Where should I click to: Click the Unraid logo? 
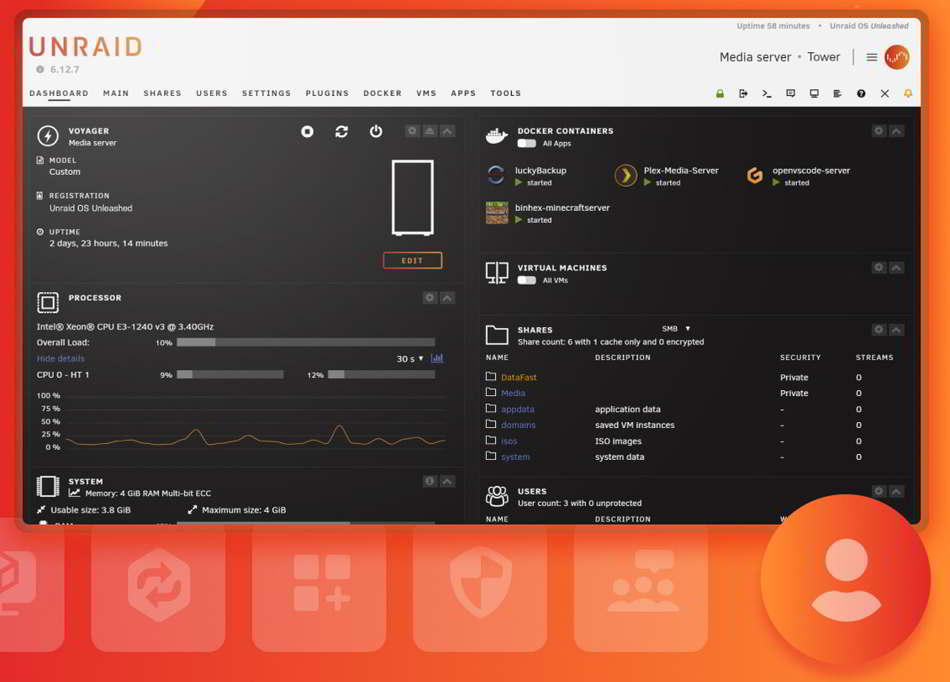[85, 46]
